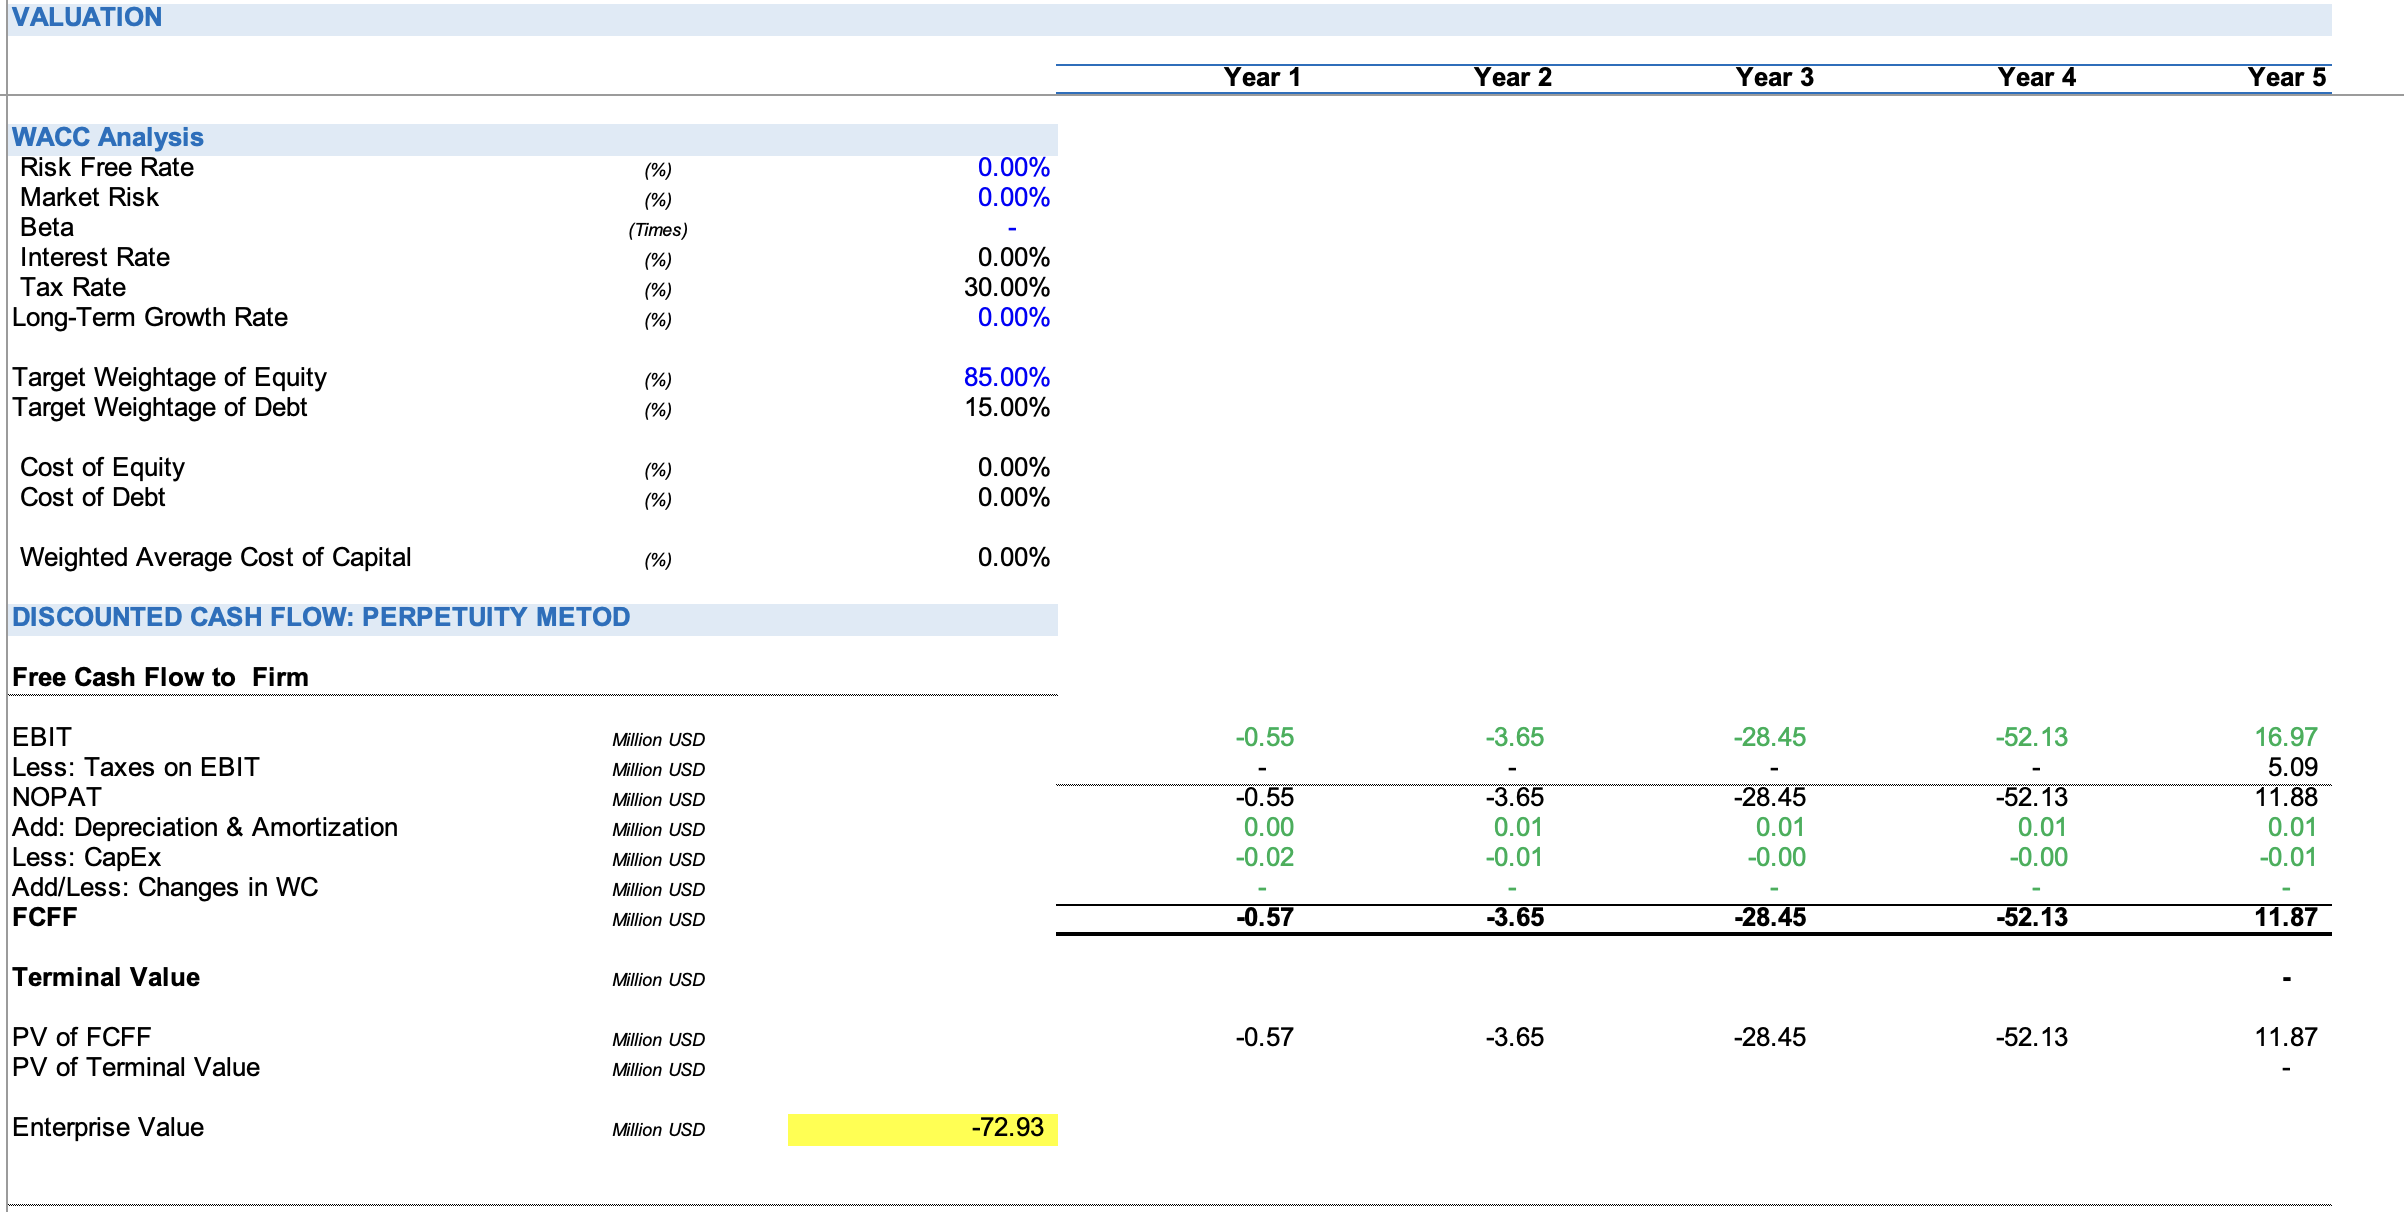Select the Year 1 CapEx value -0.02
This screenshot has width=2404, height=1212.
coord(1264,858)
